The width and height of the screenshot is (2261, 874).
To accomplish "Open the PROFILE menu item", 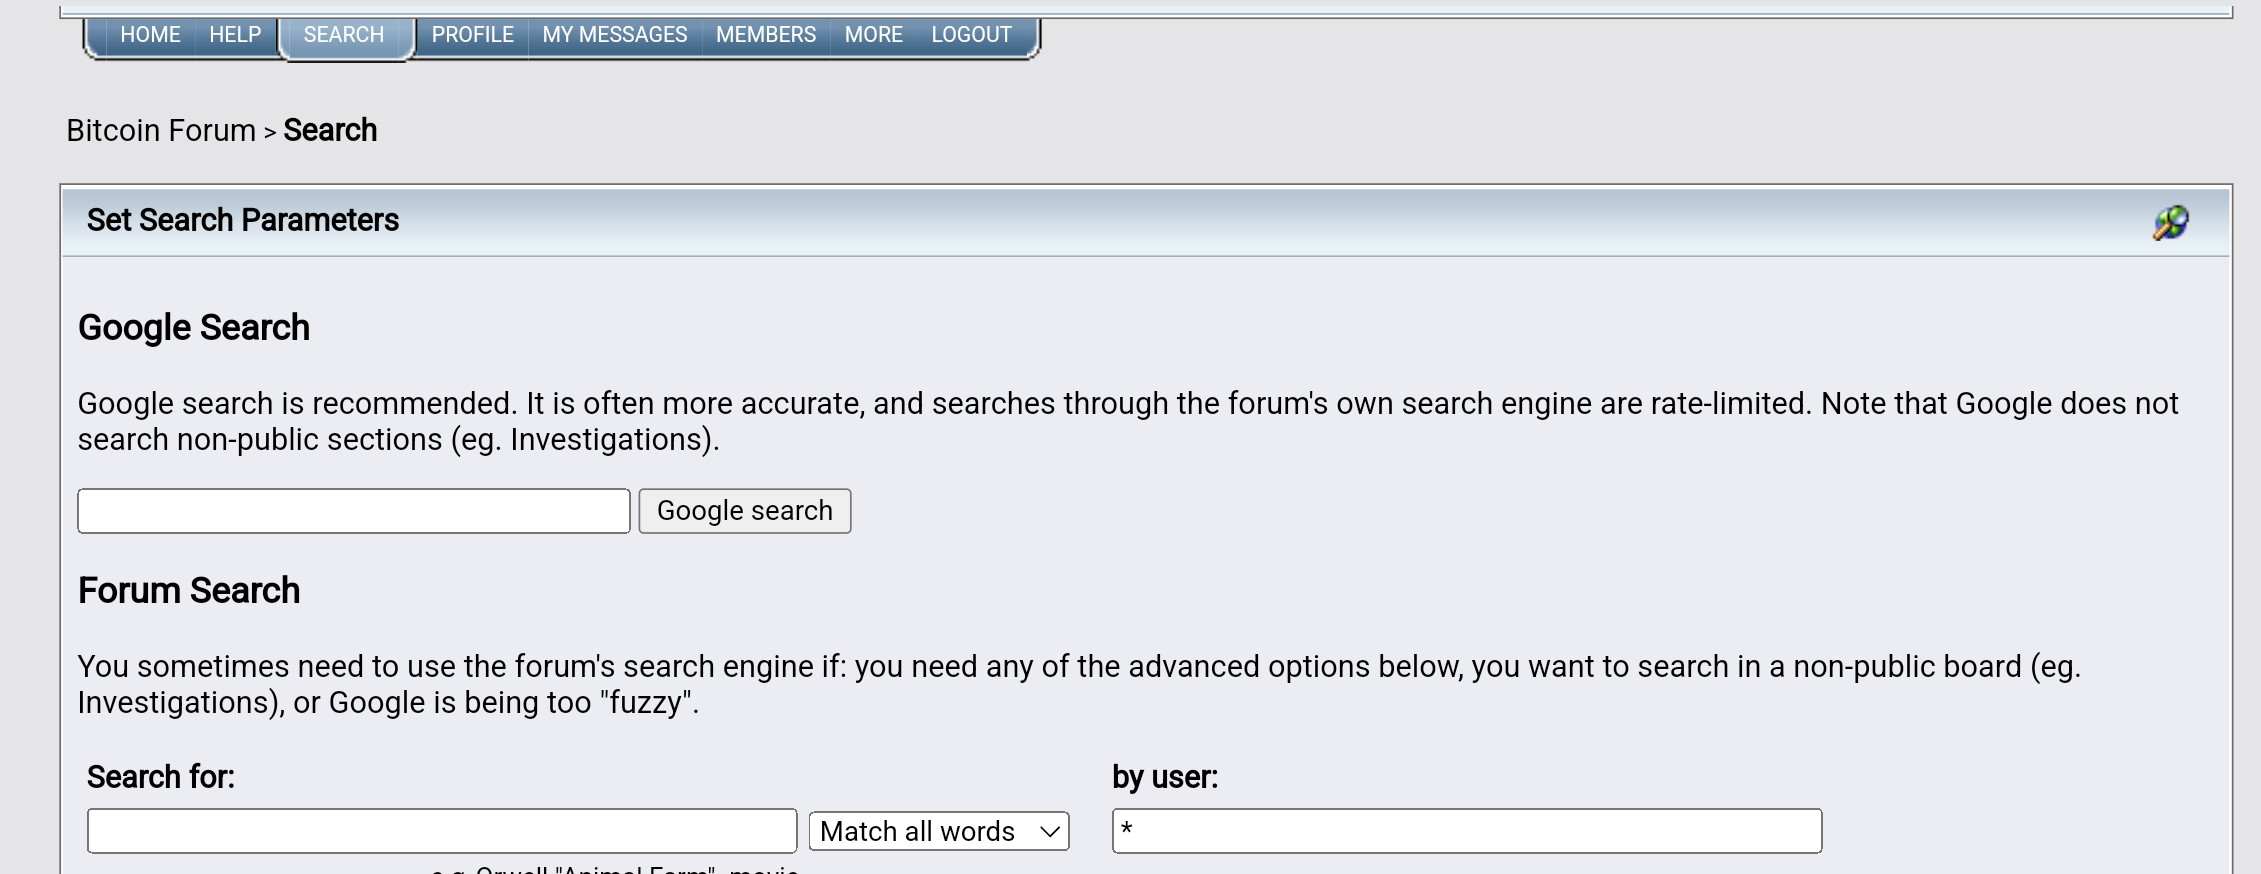I will (x=472, y=35).
